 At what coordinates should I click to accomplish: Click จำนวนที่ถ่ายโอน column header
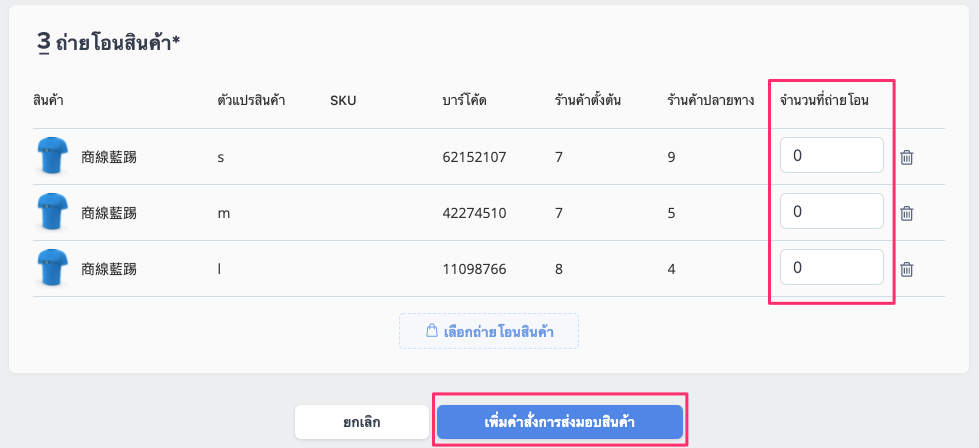click(x=824, y=100)
